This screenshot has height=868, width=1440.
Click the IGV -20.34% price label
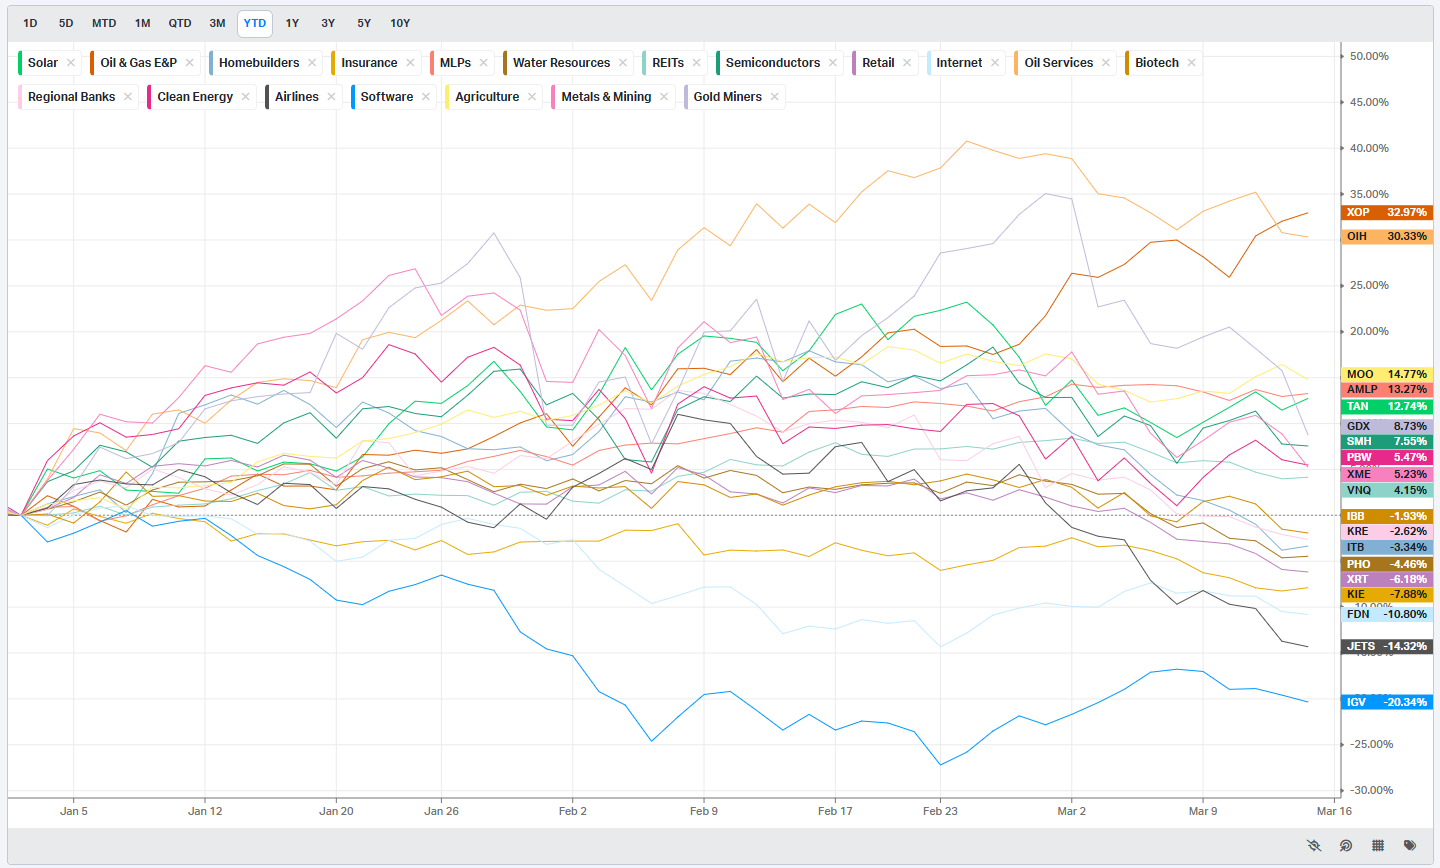(1387, 702)
